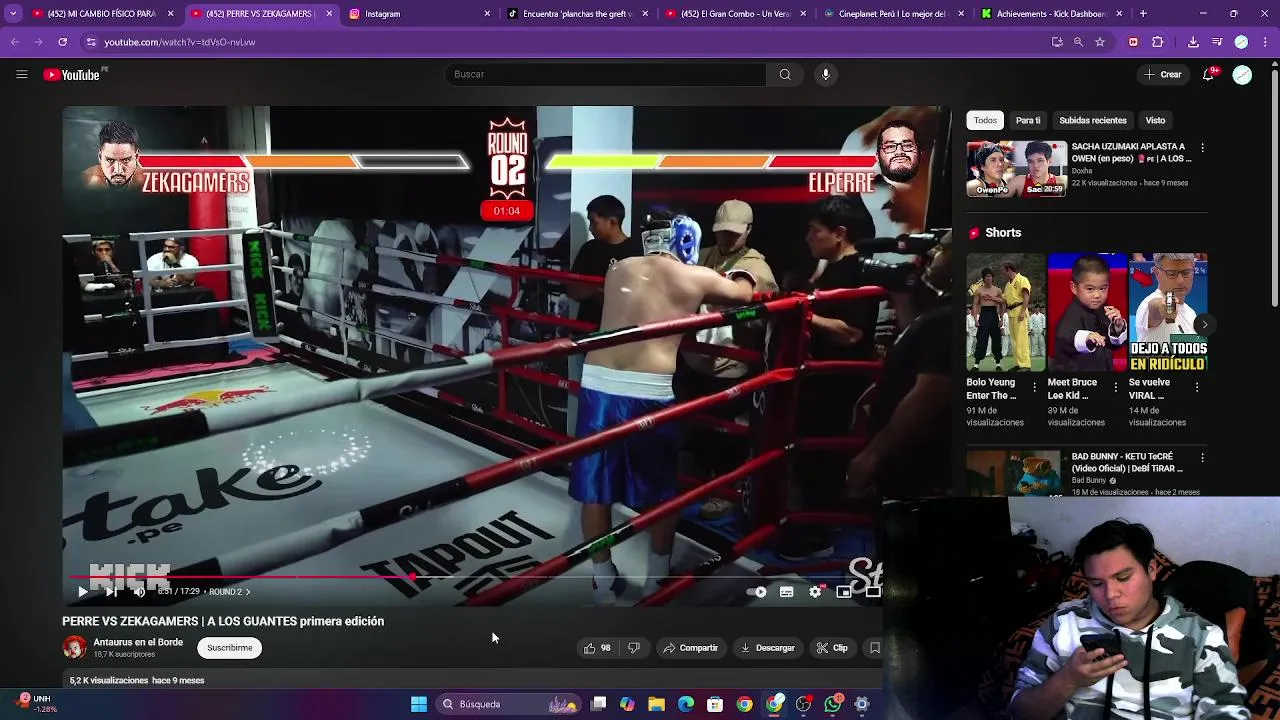
Task: Switch to the Instagram browser tab
Action: pos(420,14)
